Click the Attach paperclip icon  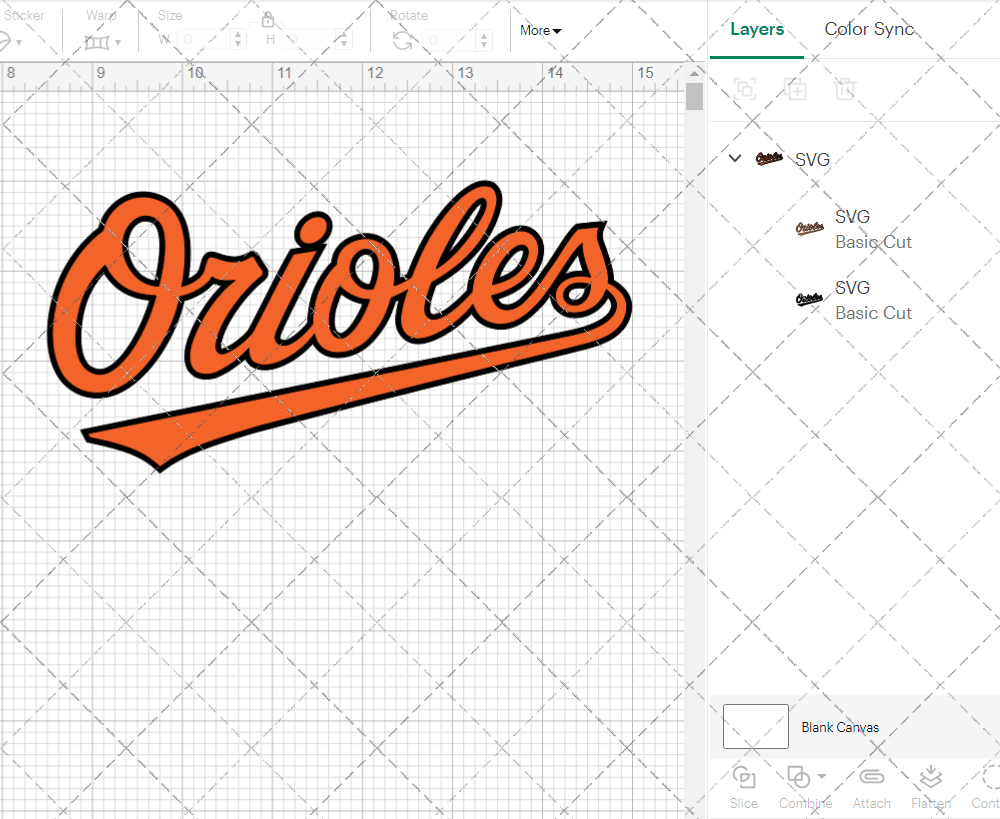[871, 778]
